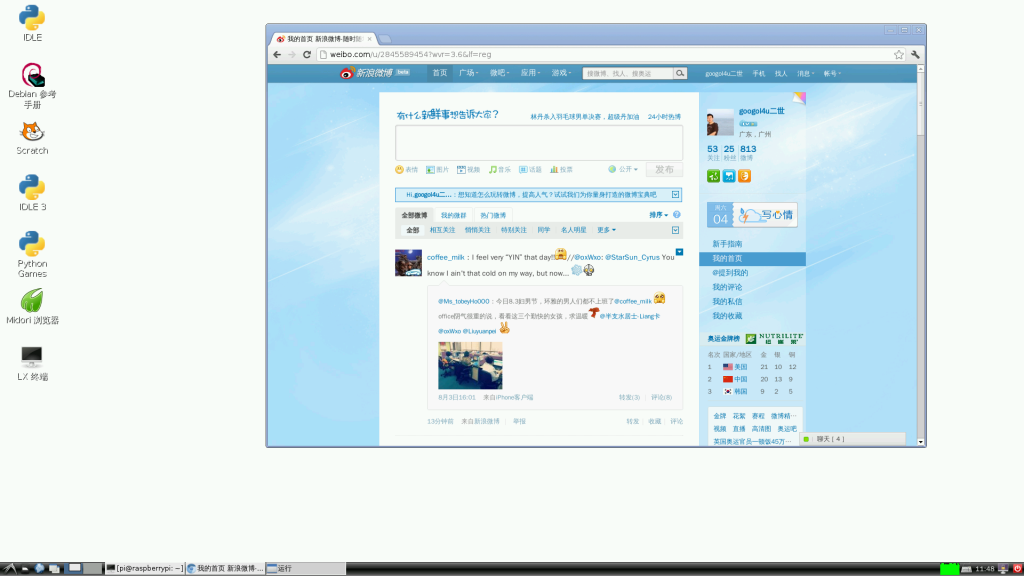1024x576 pixels.
Task: Select the 名人明星 filter
Action: [573, 230]
